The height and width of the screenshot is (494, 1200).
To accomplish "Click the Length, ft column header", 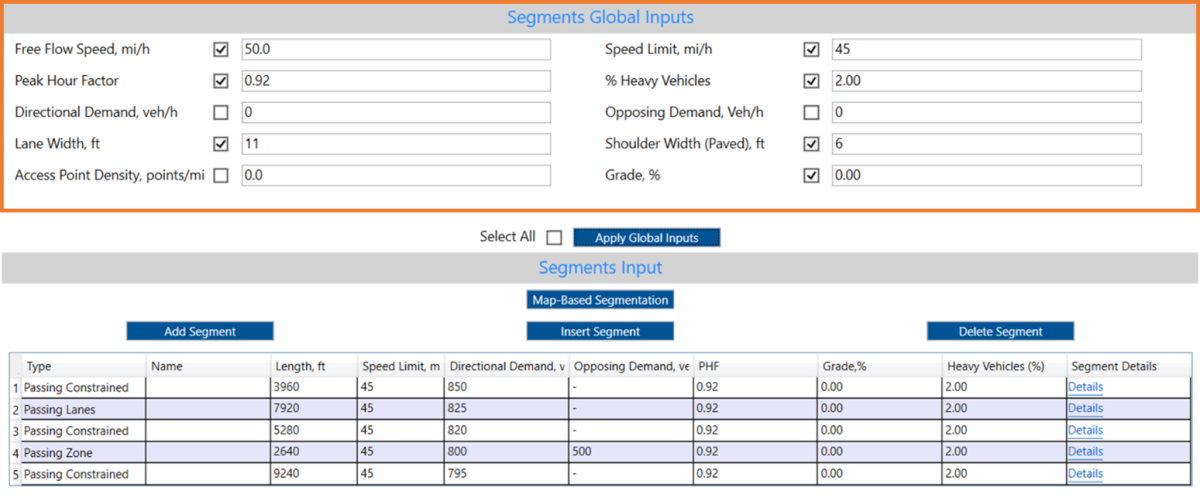I will point(313,366).
